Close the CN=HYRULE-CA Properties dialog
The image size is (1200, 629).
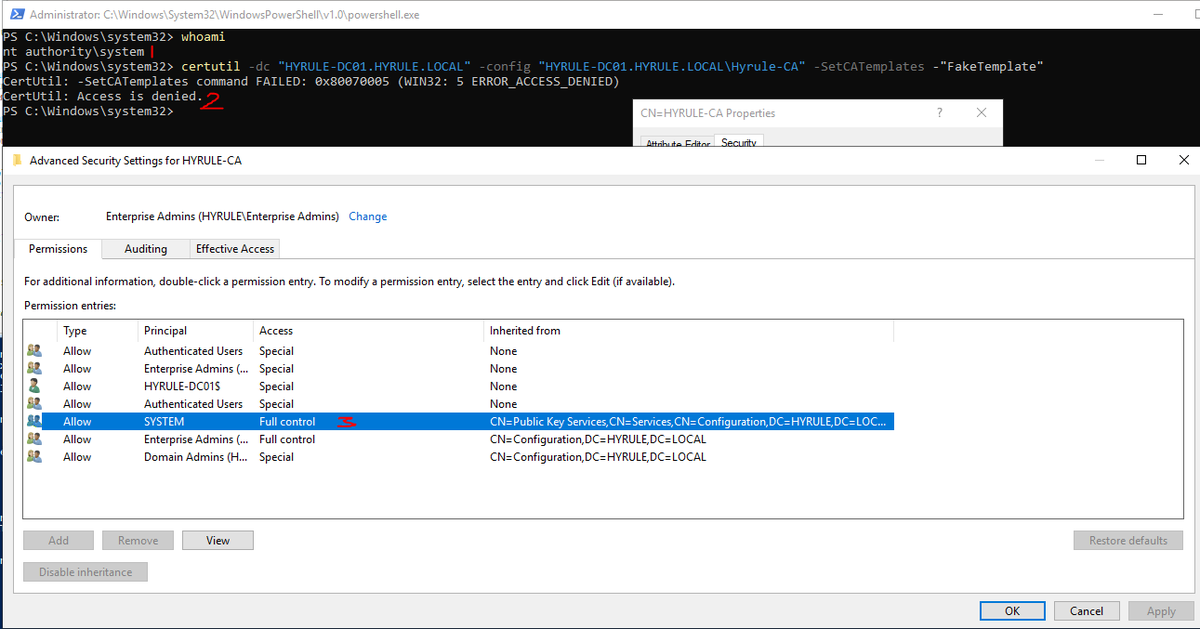[981, 113]
